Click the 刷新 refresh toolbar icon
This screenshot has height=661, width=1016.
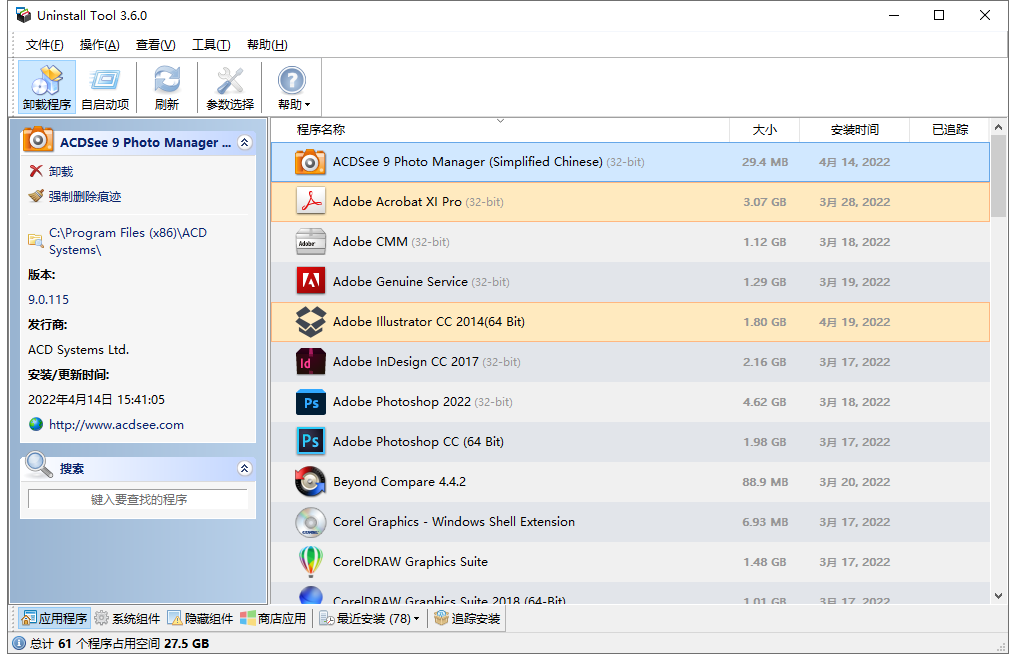coord(167,87)
